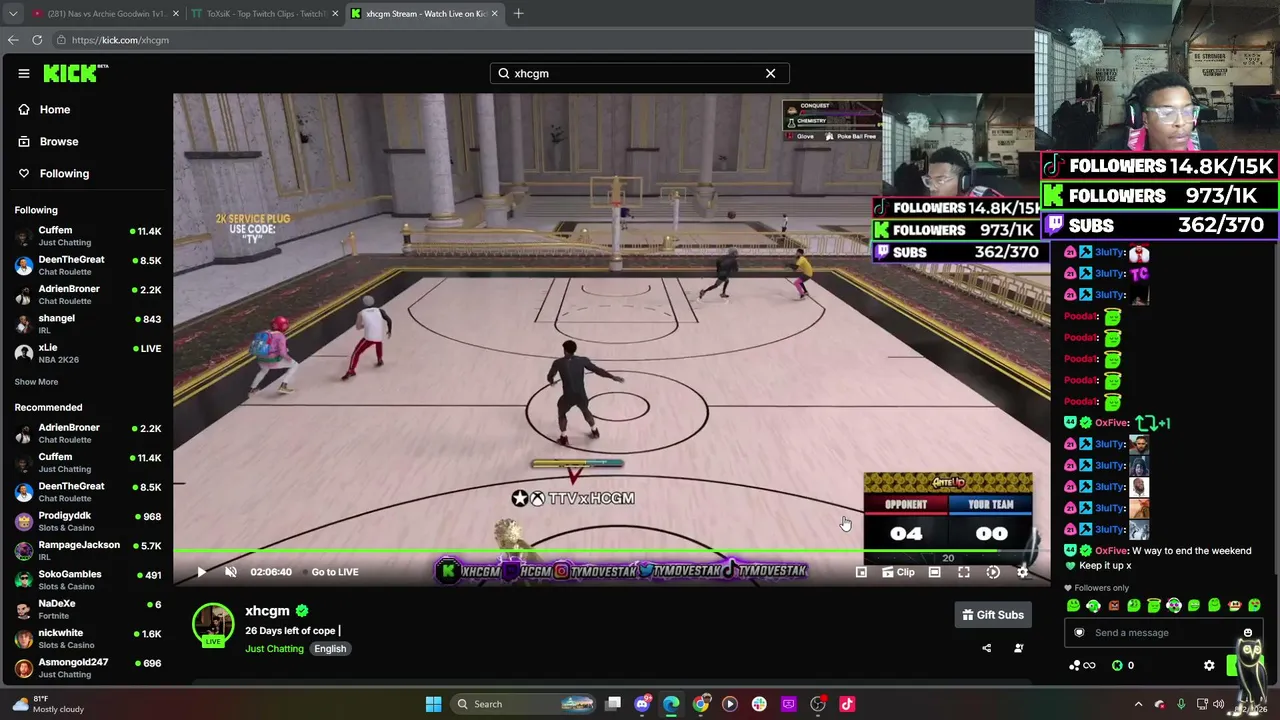Select the xhcgm Stream browser tab
Viewport: 1280px width, 720px height.
424,14
